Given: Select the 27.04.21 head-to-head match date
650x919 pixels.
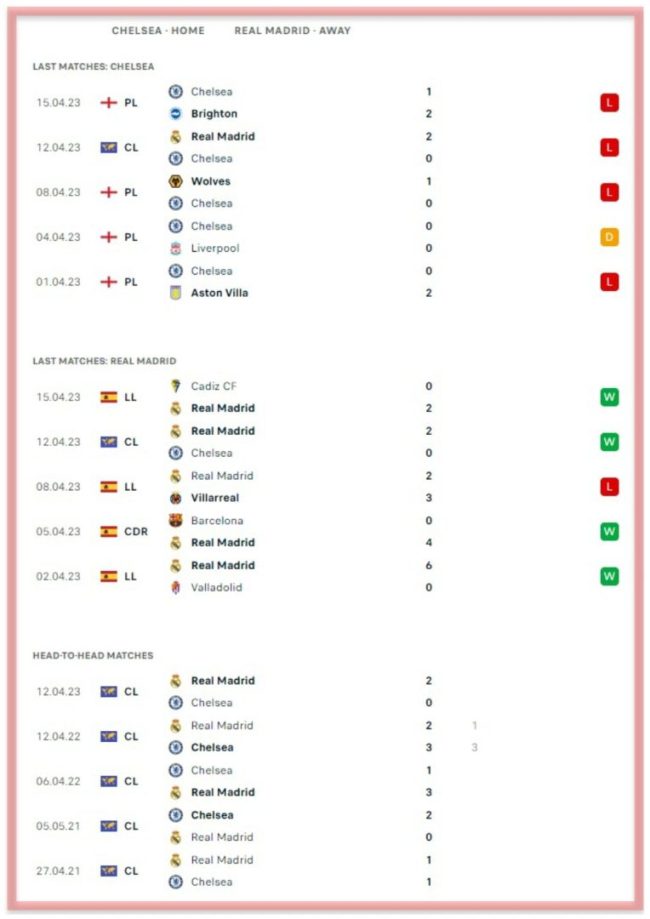Looking at the screenshot, I should point(58,871).
